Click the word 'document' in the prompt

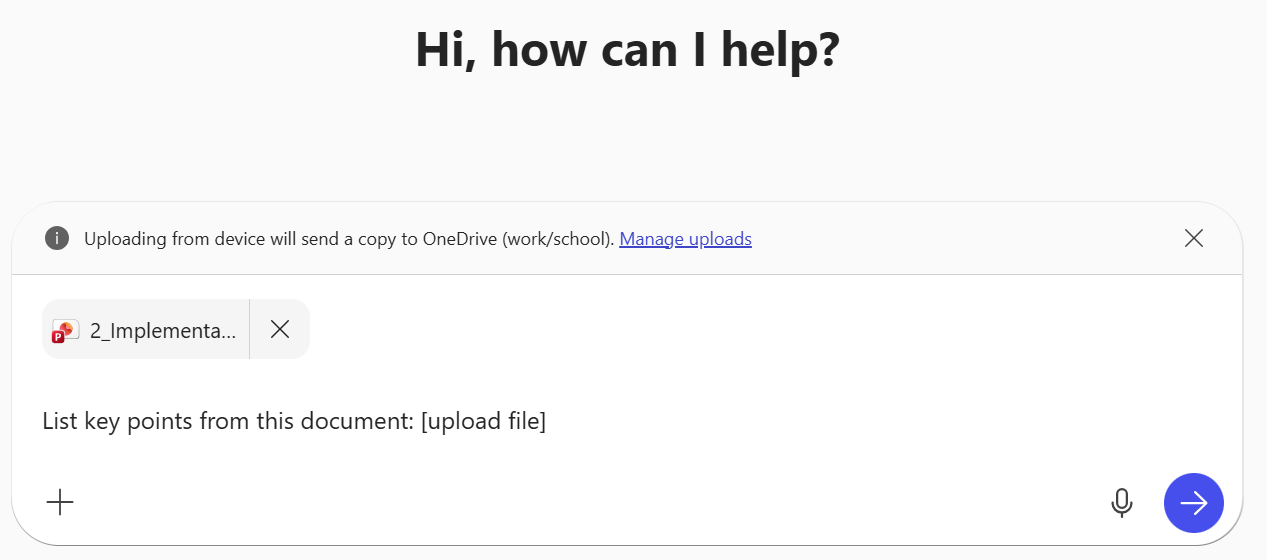(365, 422)
